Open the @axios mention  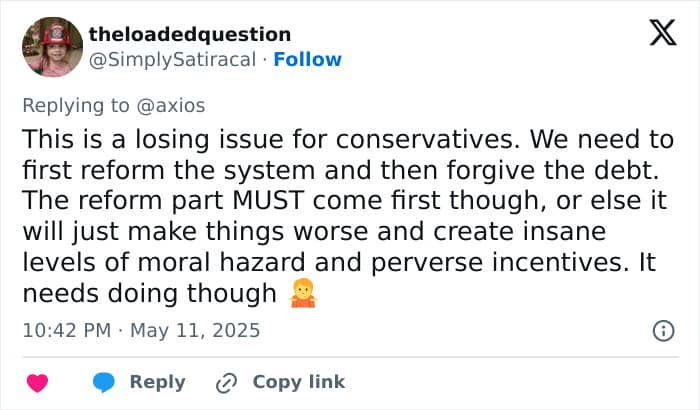(171, 106)
